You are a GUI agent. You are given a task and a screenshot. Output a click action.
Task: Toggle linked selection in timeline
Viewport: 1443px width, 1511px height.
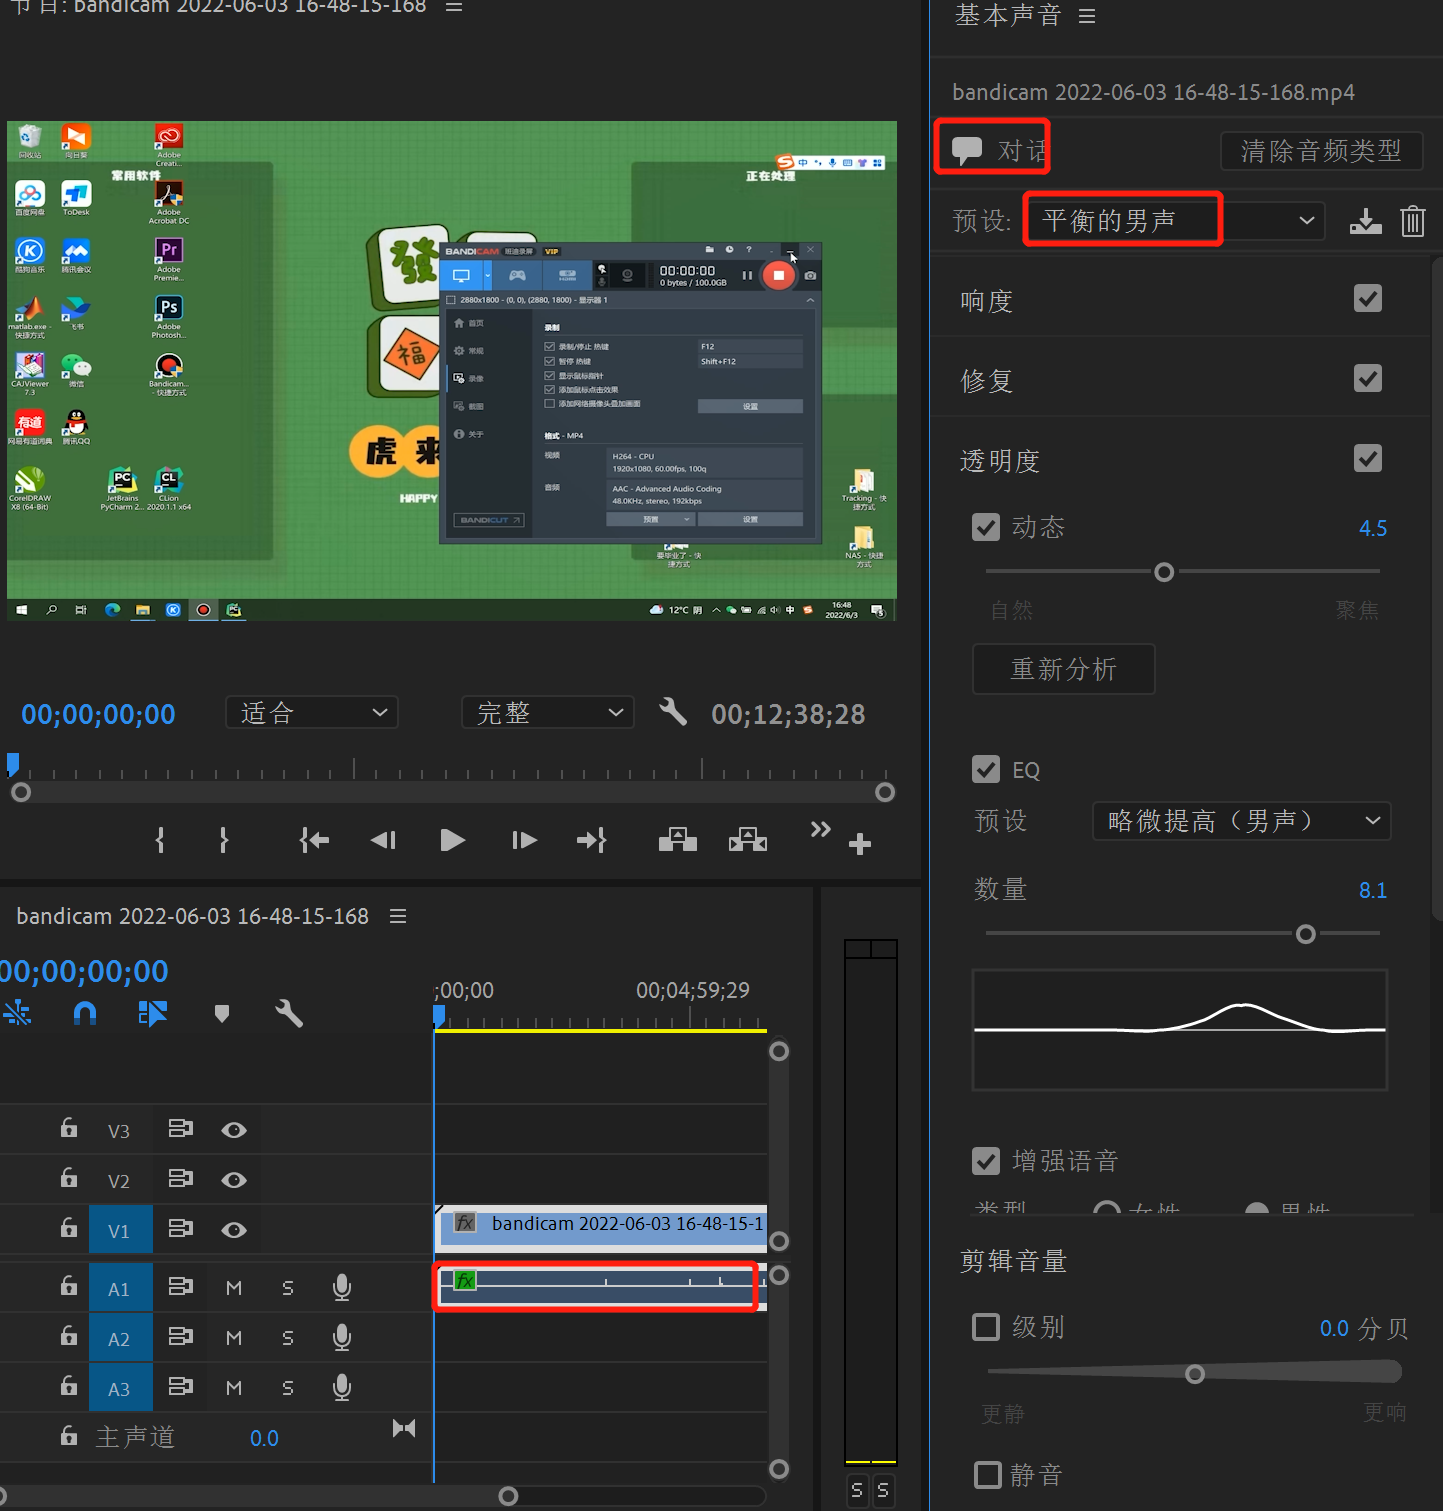click(x=152, y=1014)
